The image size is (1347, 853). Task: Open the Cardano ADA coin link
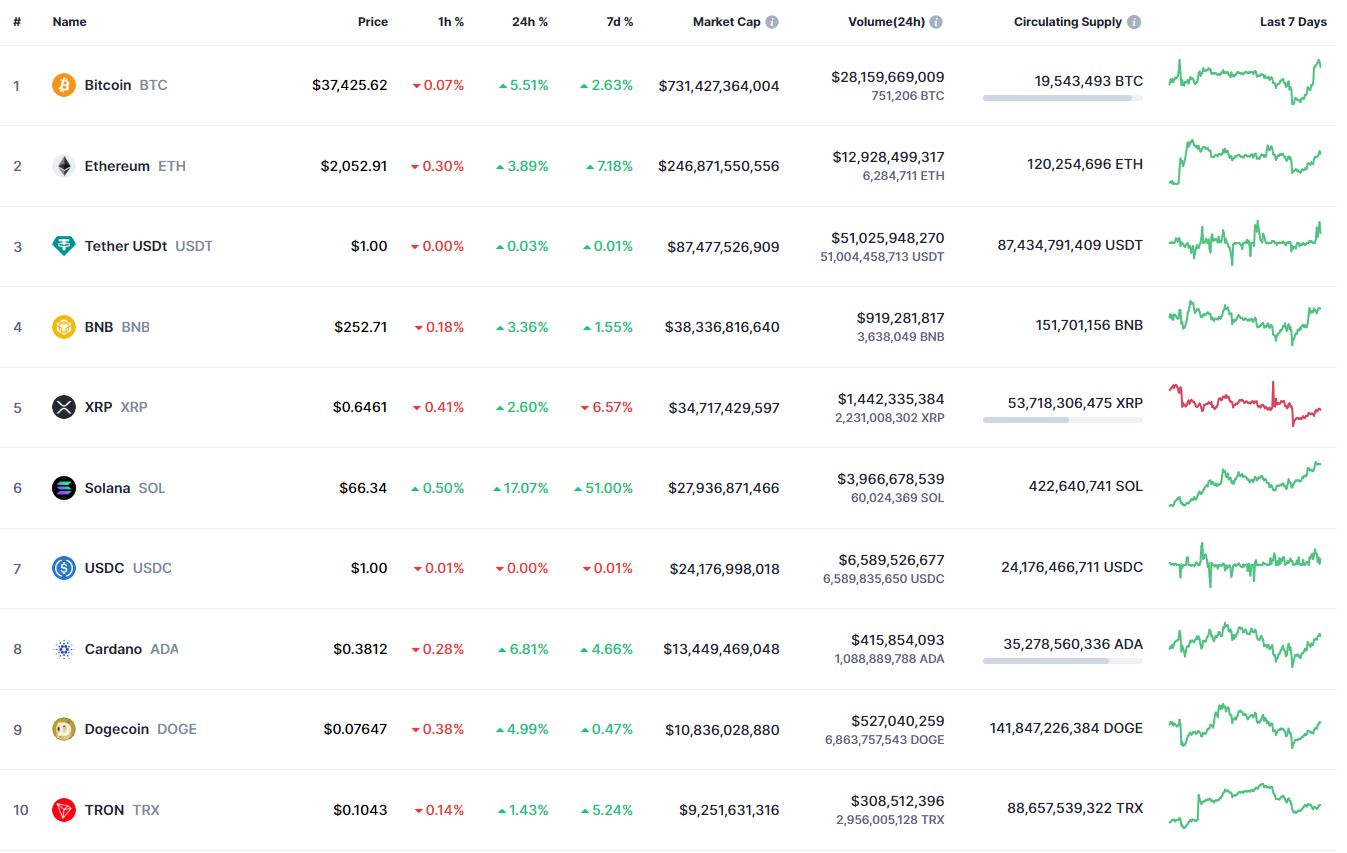coord(114,649)
